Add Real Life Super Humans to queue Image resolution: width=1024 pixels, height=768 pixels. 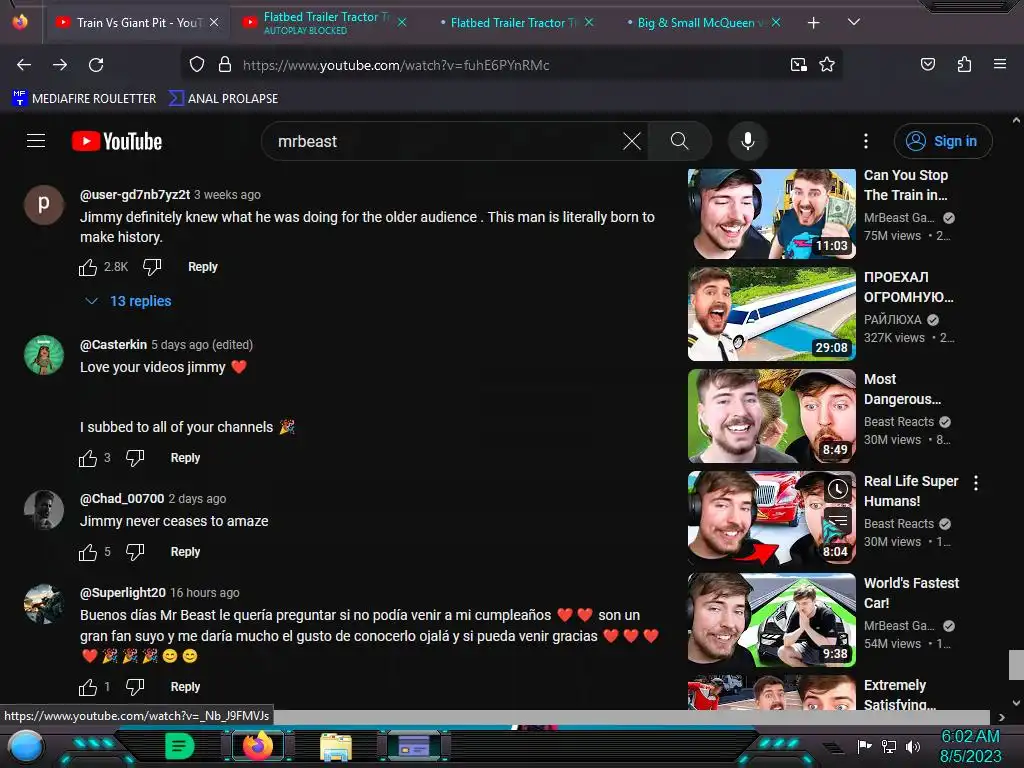(838, 520)
